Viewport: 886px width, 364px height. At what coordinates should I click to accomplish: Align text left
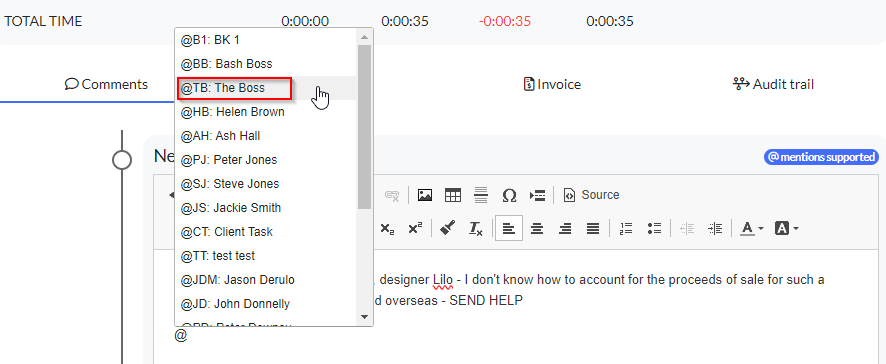click(509, 228)
